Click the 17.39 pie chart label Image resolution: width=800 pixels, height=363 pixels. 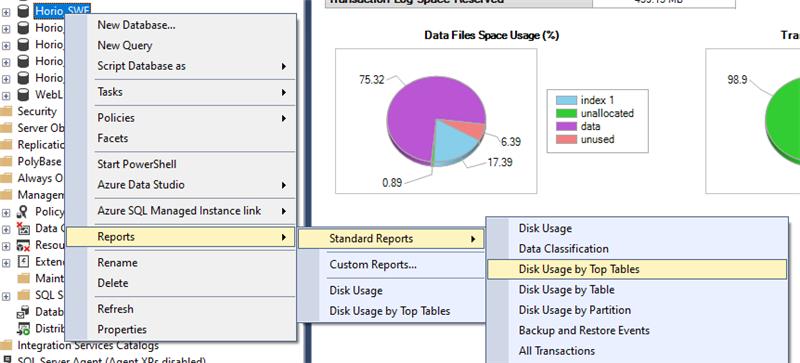click(500, 162)
